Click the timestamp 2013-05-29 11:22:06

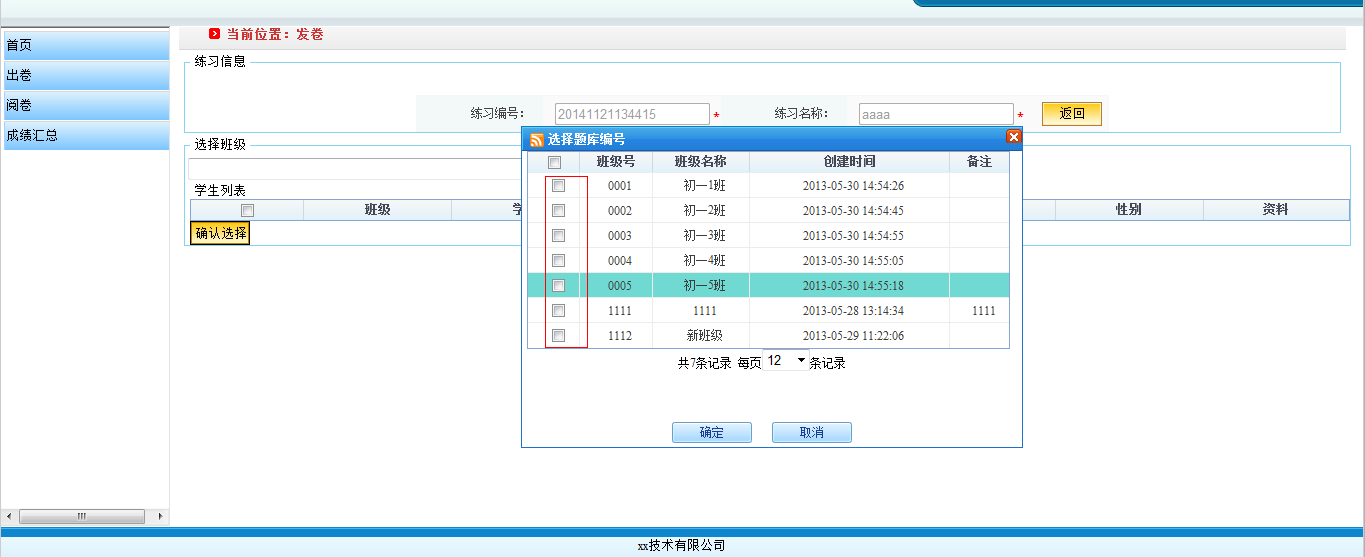tap(853, 336)
